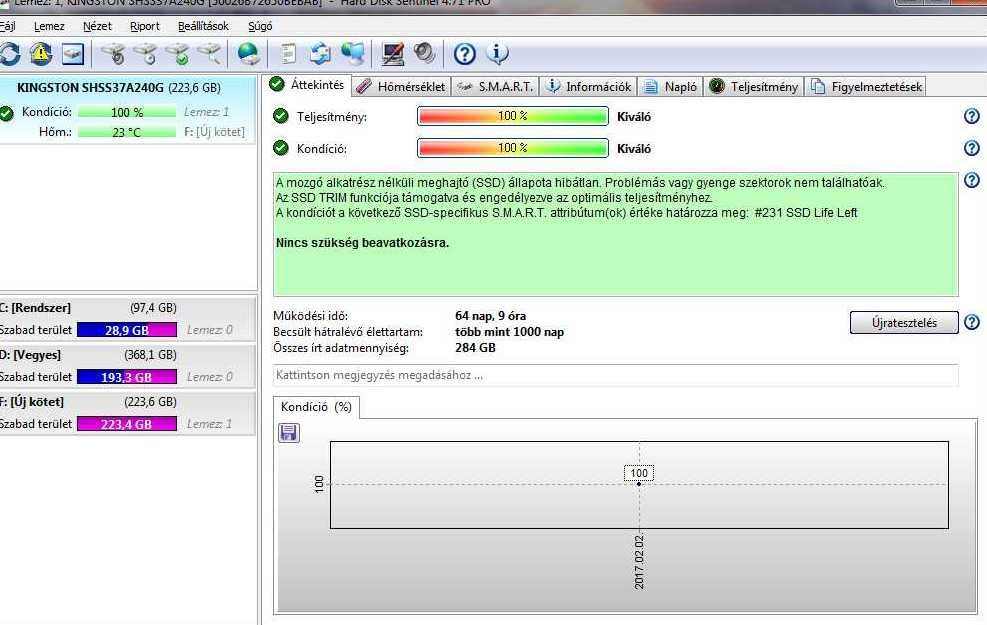Viewport: 987px width, 625px height.
Task: Select the KINGSTON SHSS37A240G disk entry
Action: [128, 110]
